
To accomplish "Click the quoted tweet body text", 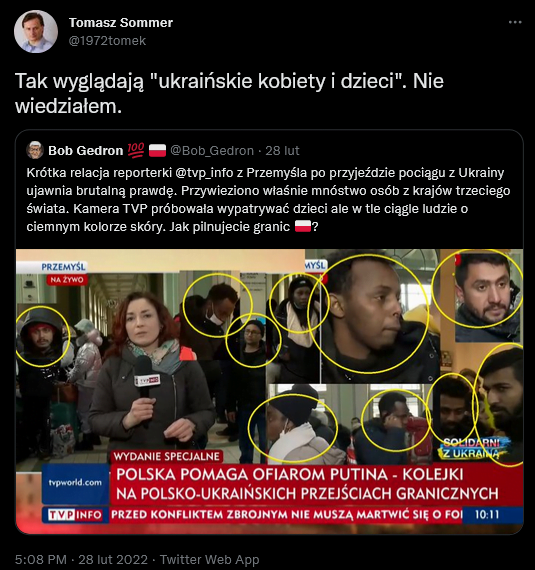I will [x=268, y=200].
